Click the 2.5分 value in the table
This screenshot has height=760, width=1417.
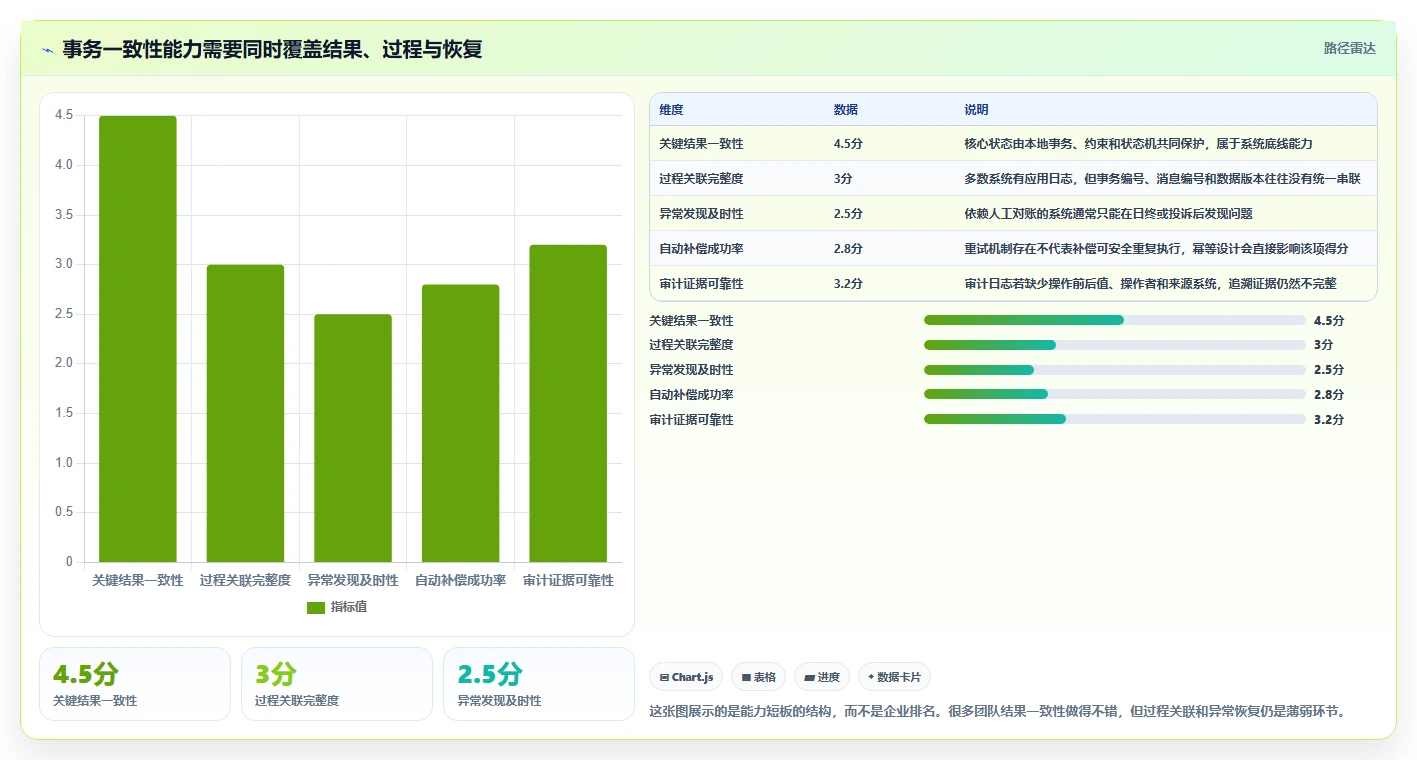848,214
